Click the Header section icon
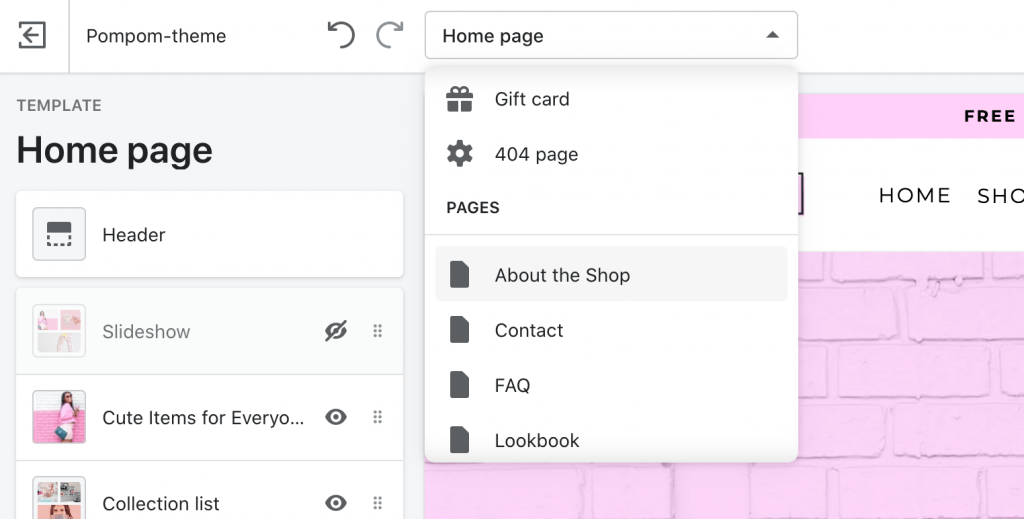 point(59,234)
